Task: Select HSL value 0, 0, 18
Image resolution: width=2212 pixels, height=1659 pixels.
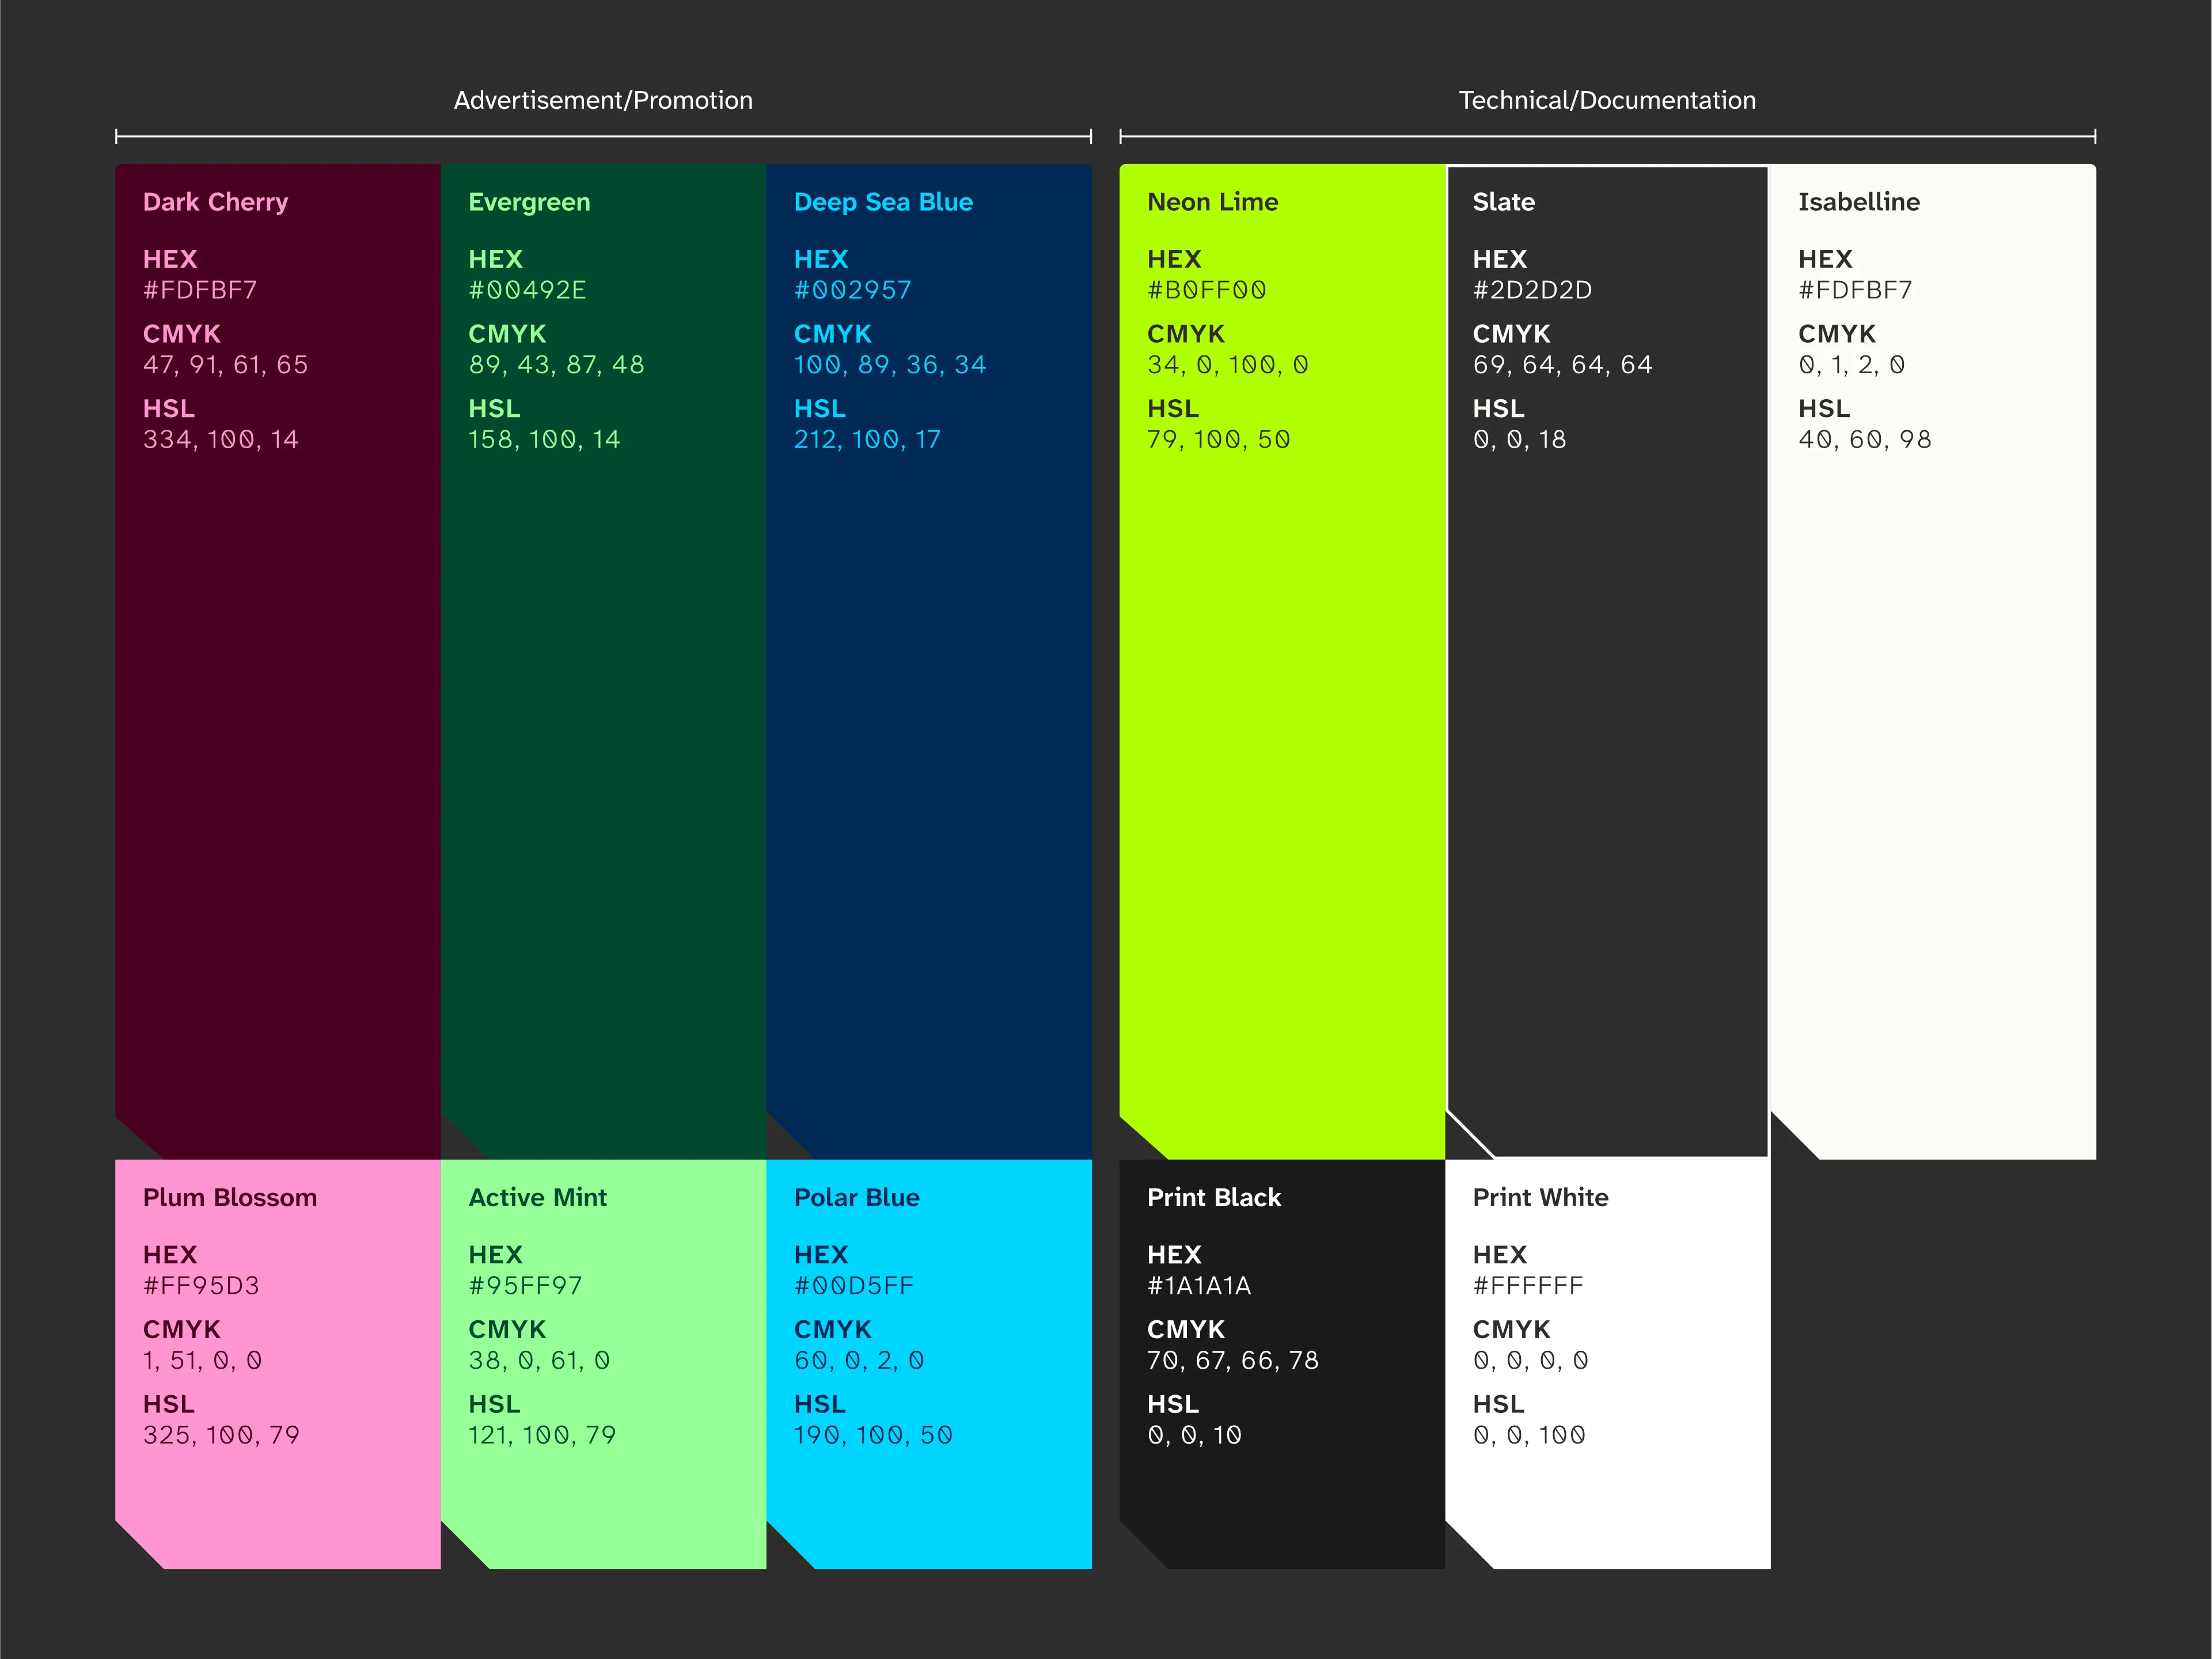Action: click(1519, 440)
